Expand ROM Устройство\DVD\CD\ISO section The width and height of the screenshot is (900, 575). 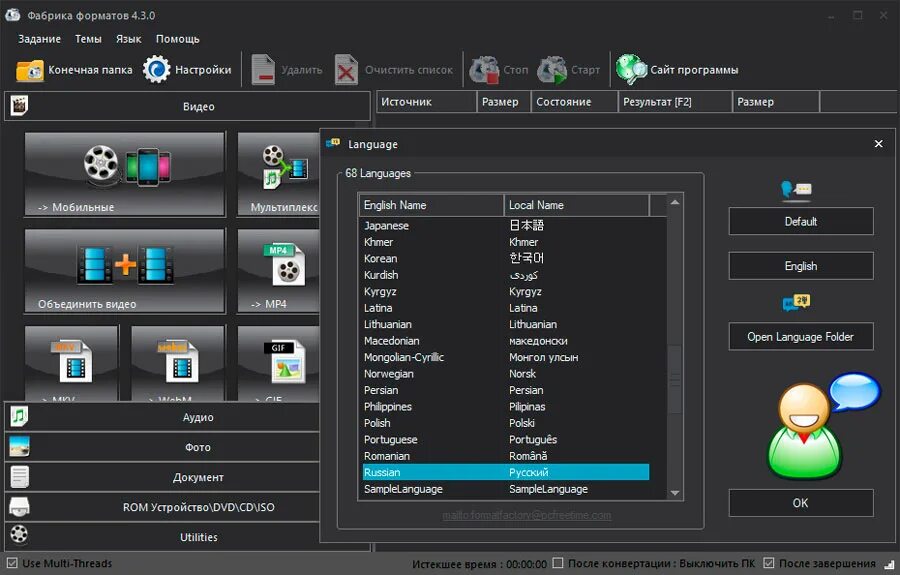(x=162, y=507)
